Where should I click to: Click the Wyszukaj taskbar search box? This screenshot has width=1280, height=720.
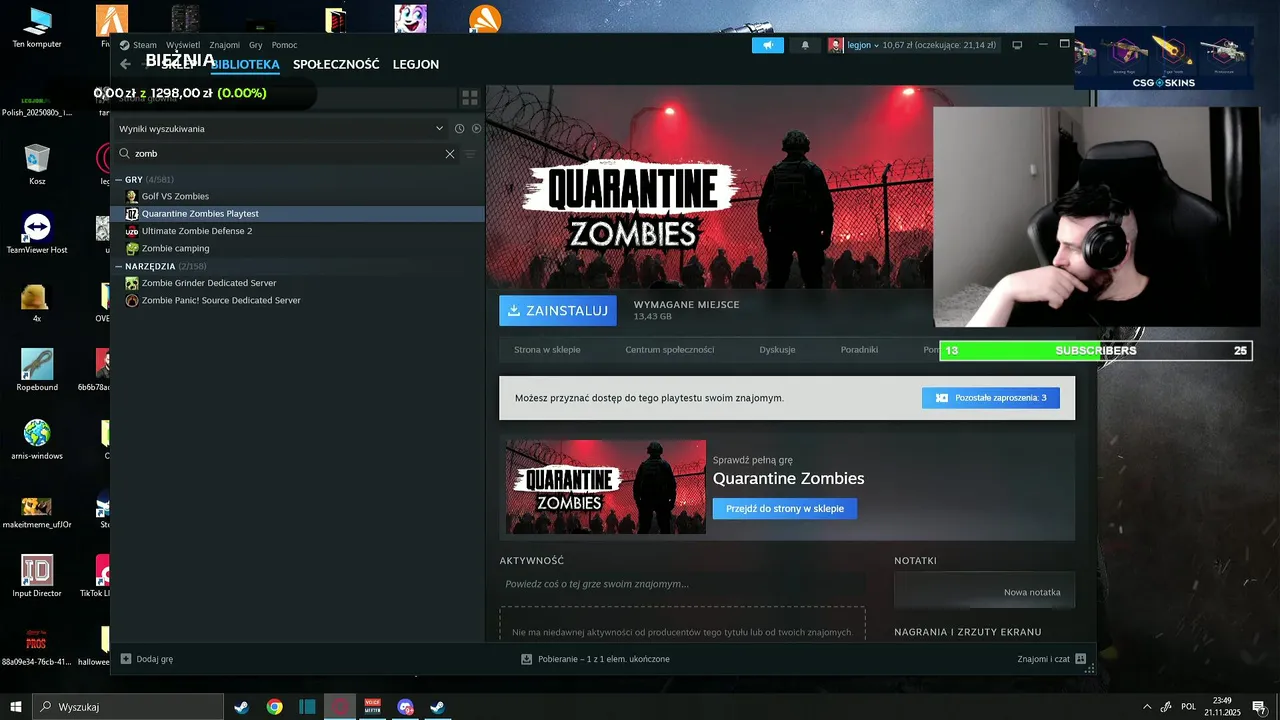pyautogui.click(x=128, y=707)
